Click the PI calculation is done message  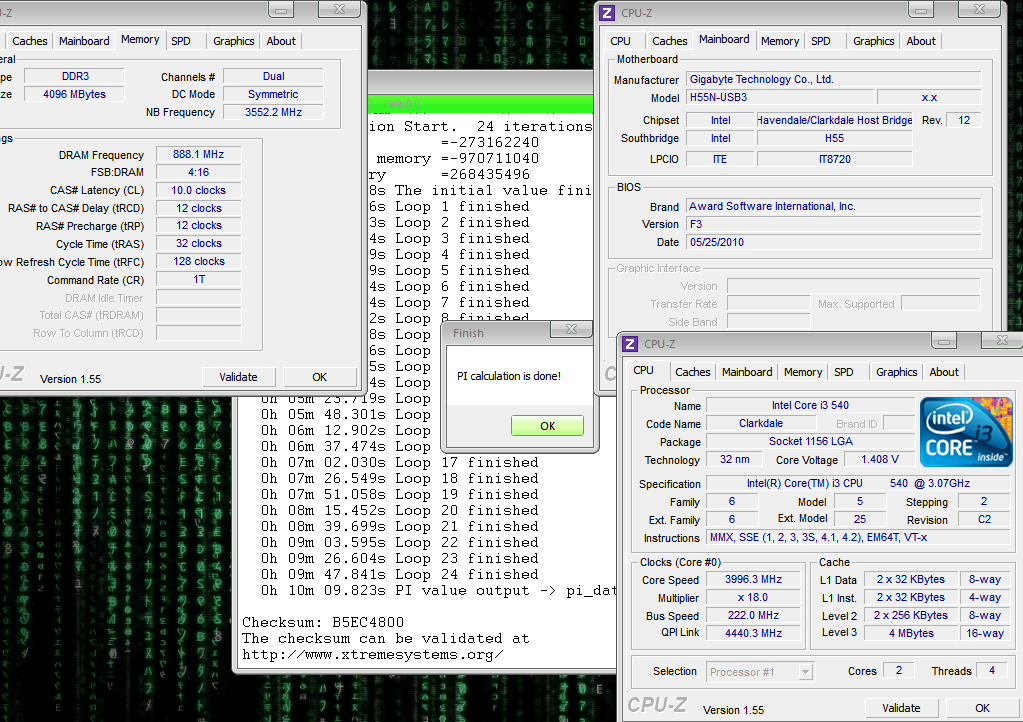pos(509,376)
